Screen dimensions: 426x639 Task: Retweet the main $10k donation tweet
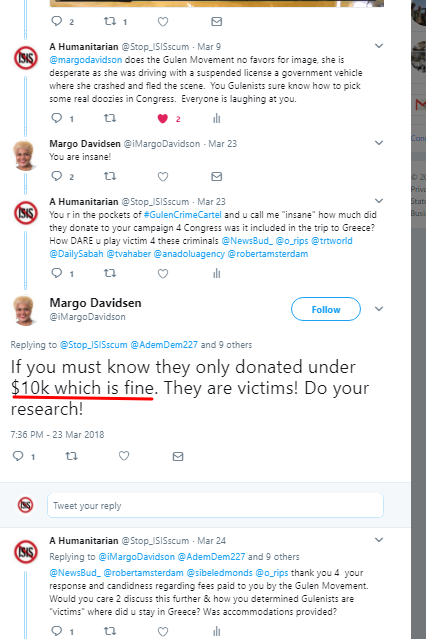point(71,456)
